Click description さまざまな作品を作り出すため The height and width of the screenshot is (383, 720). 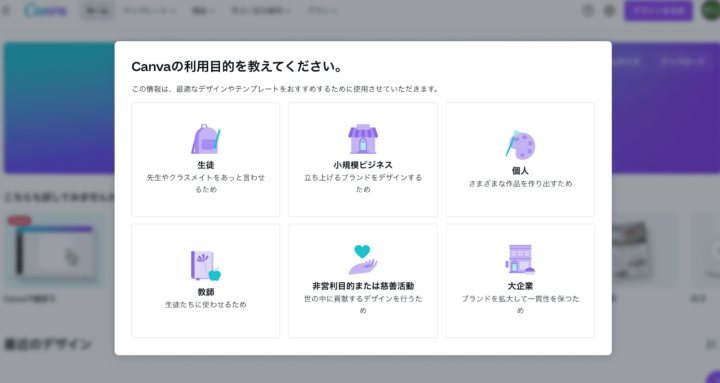pyautogui.click(x=520, y=184)
